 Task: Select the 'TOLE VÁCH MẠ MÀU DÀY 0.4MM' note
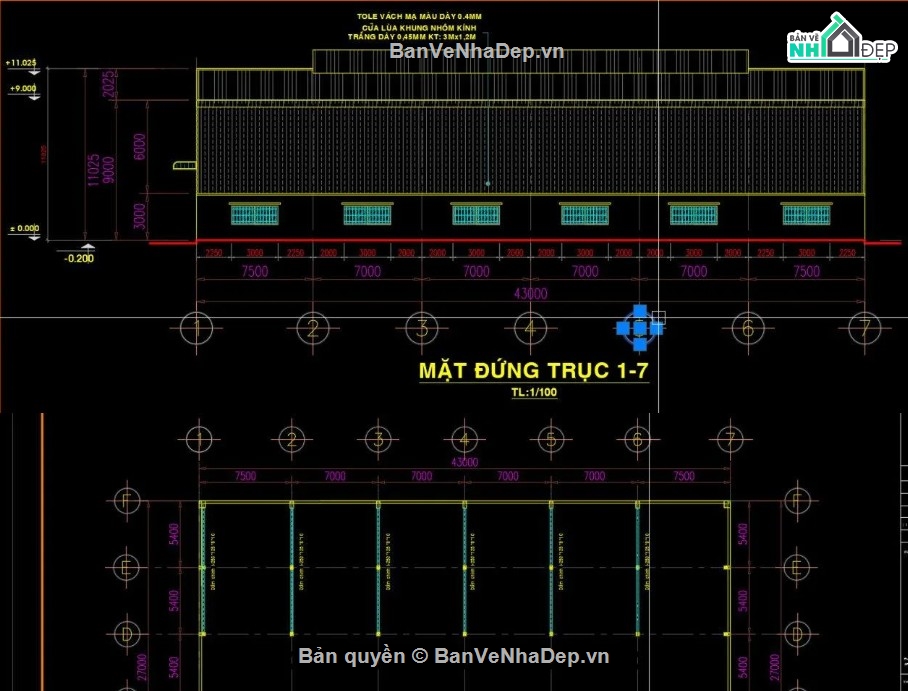(x=419, y=17)
